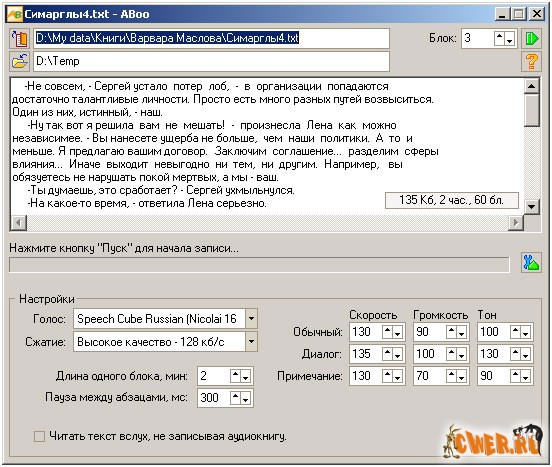Decrease Примечание speed with down arrow
552x467 pixels.
[397, 376]
